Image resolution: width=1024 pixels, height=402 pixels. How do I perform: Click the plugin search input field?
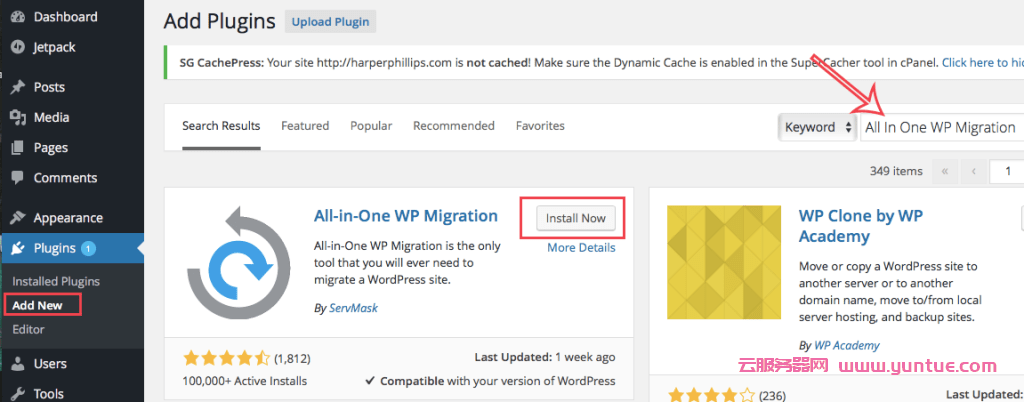[x=940, y=127]
